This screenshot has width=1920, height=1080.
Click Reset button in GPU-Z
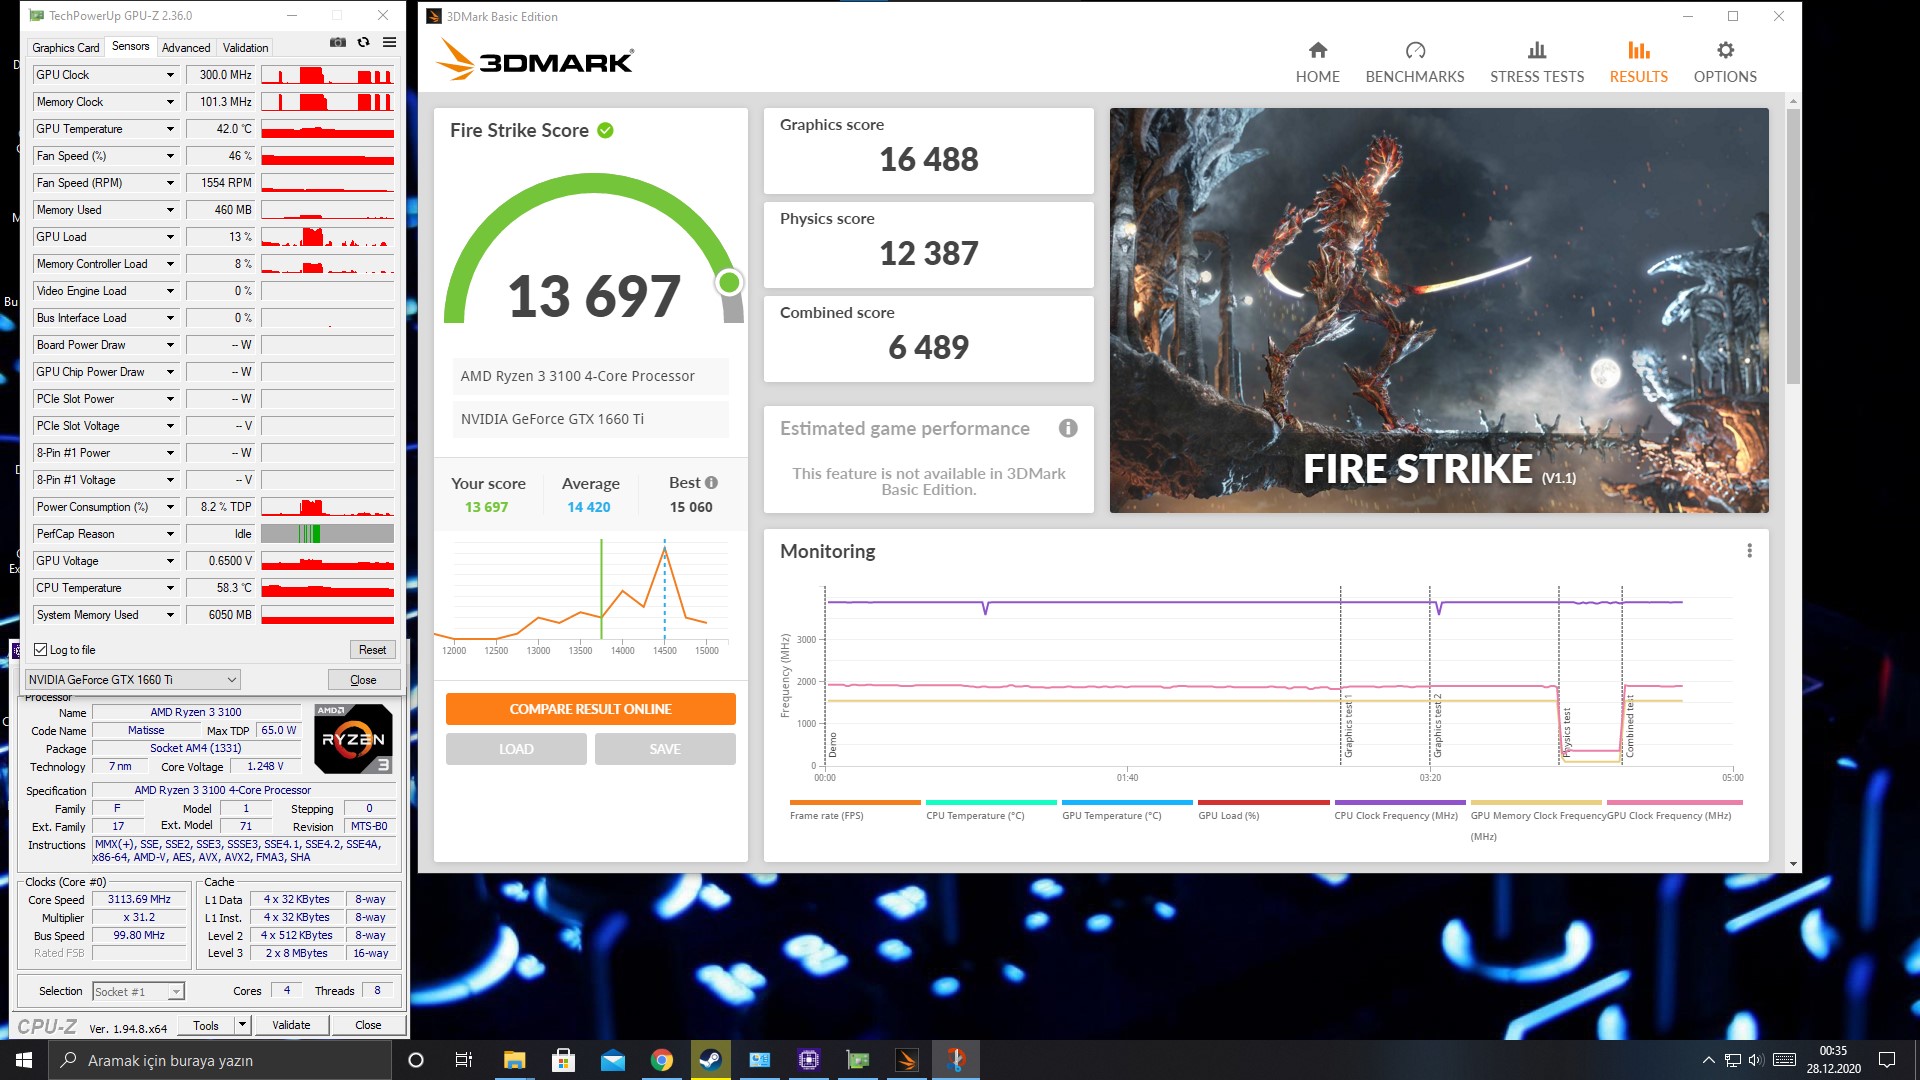click(x=372, y=650)
